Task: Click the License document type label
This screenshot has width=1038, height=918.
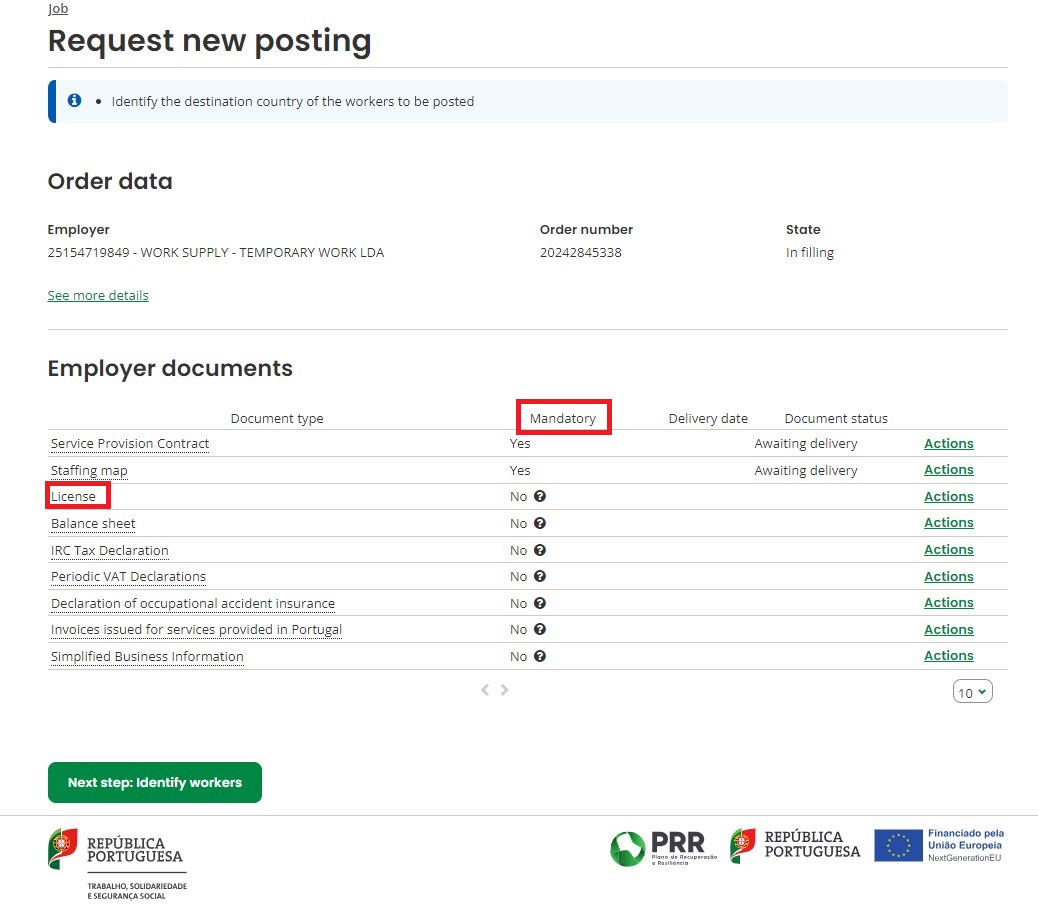Action: (x=74, y=497)
